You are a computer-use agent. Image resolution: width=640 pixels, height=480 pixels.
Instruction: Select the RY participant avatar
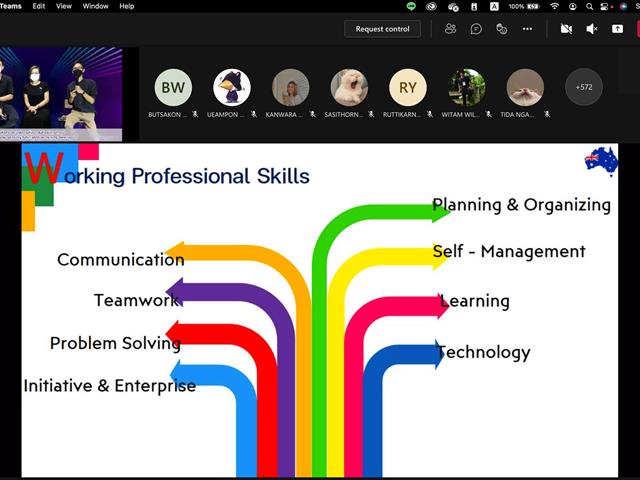pyautogui.click(x=408, y=87)
